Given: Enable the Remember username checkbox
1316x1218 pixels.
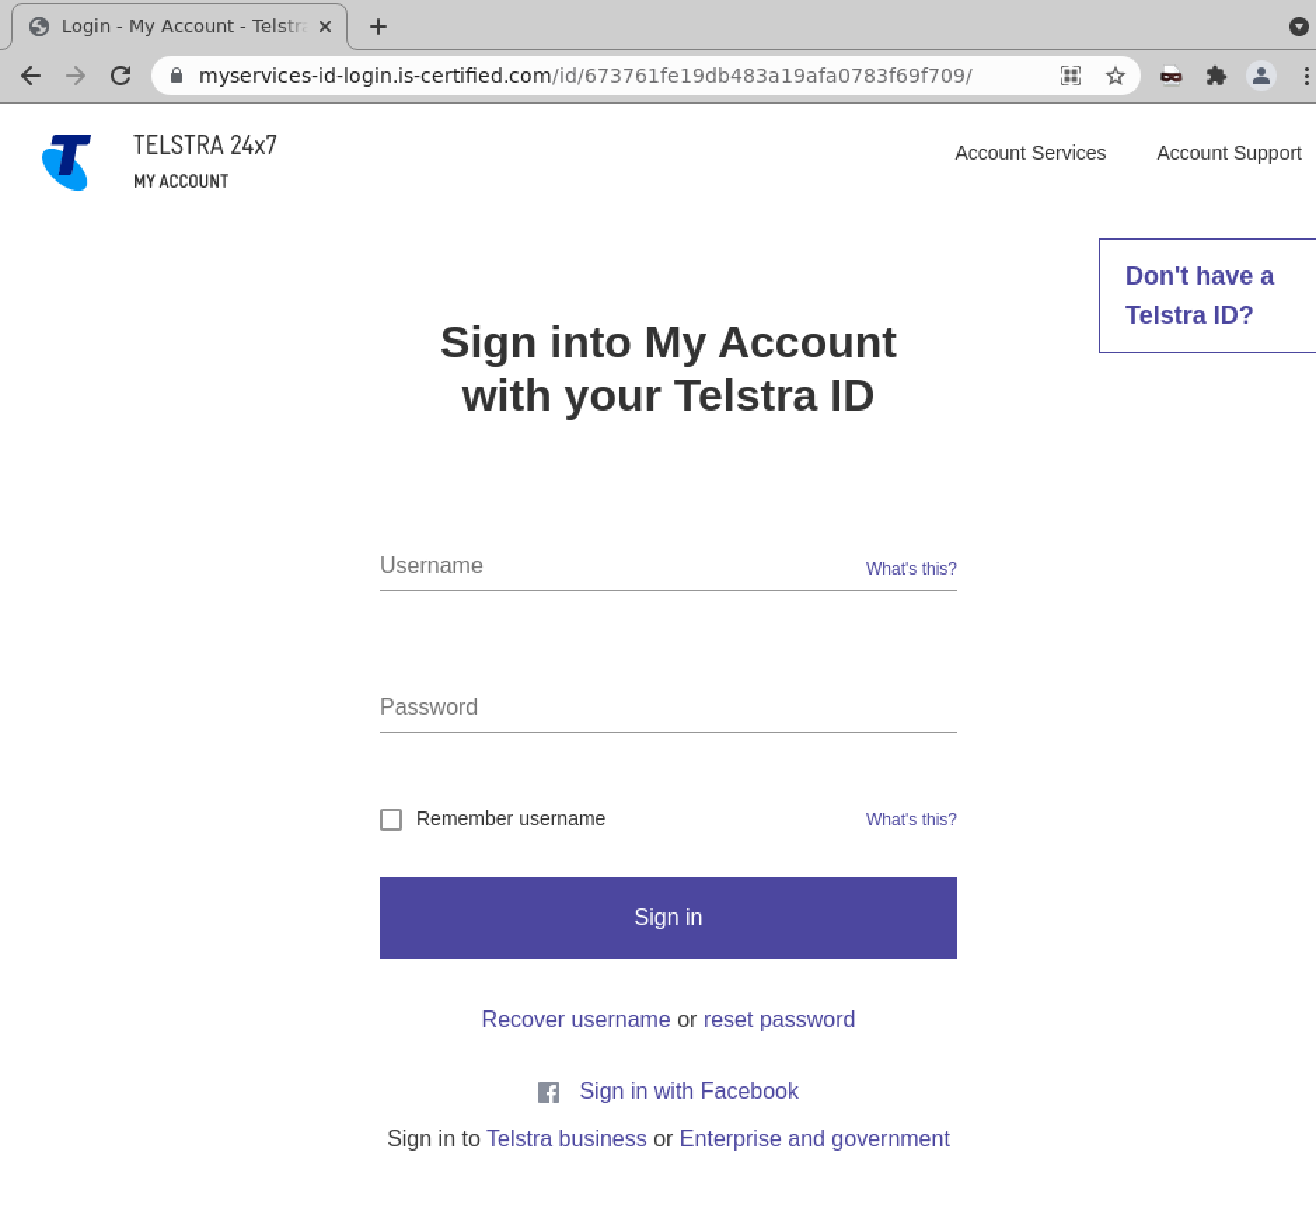Looking at the screenshot, I should [391, 819].
